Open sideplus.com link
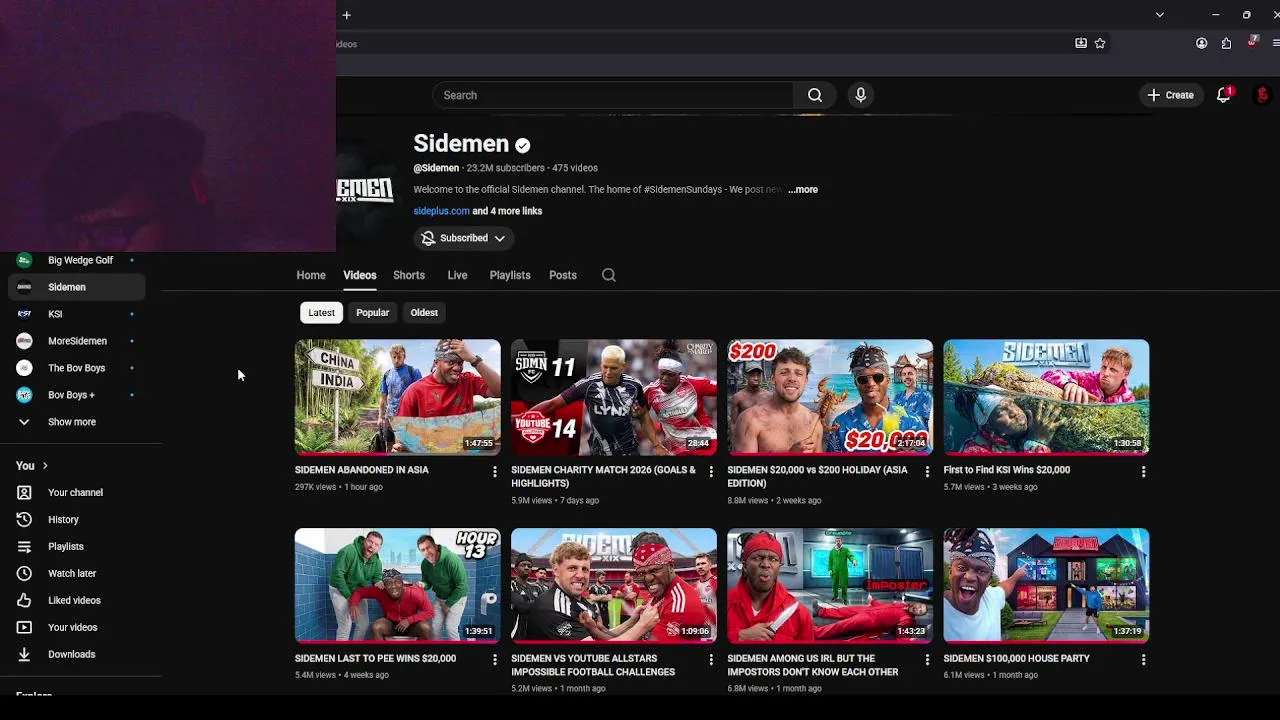The width and height of the screenshot is (1280, 720). [441, 211]
